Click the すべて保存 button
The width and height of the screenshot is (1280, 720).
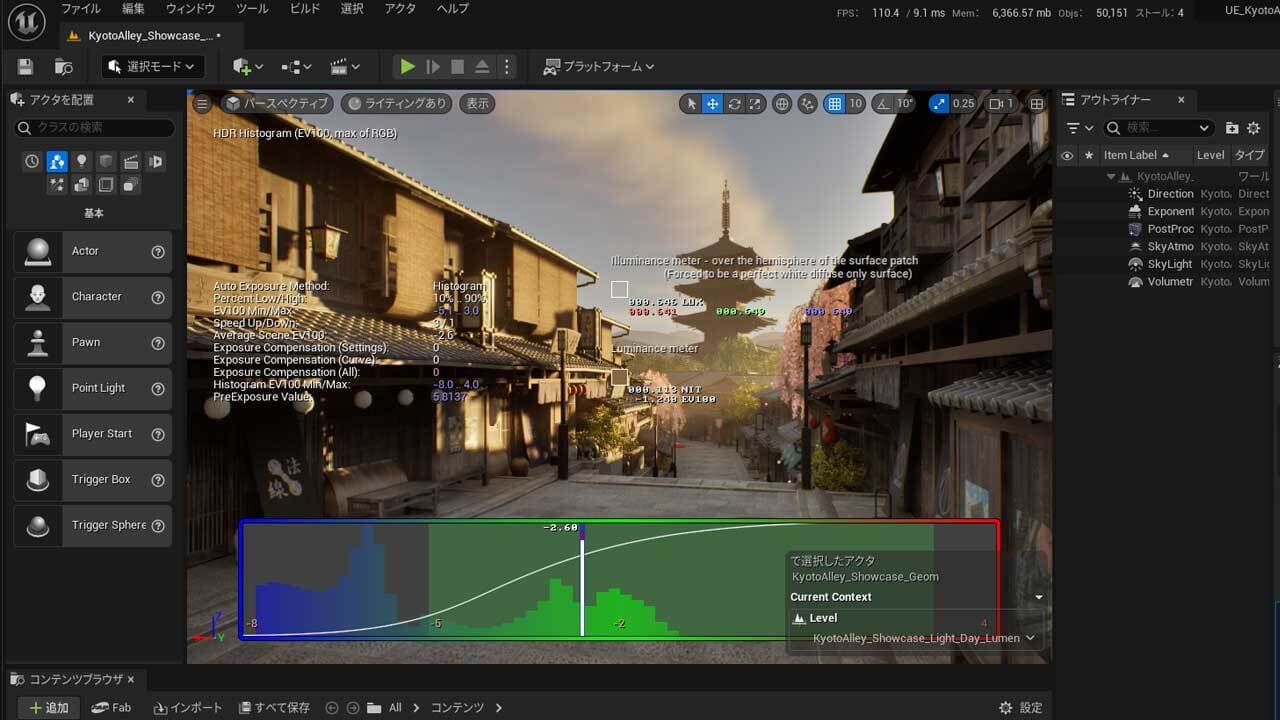click(274, 707)
